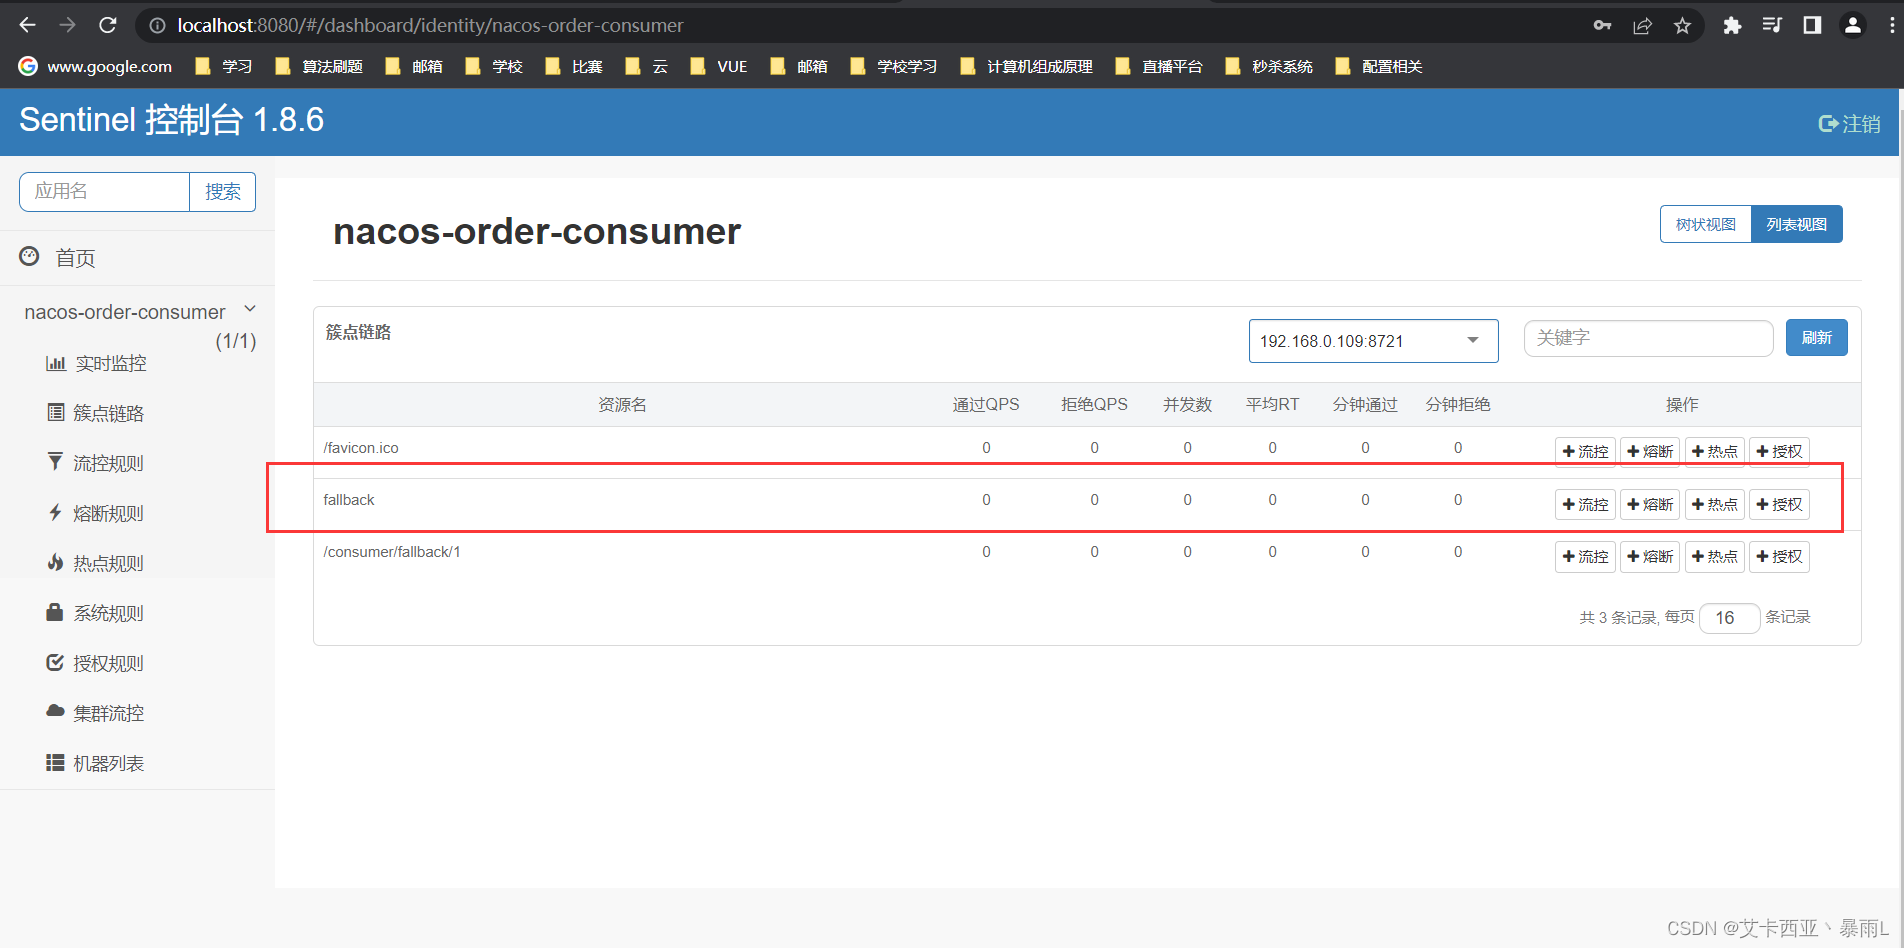Add 热点 rule for /consumer/fallback/1

point(1714,557)
